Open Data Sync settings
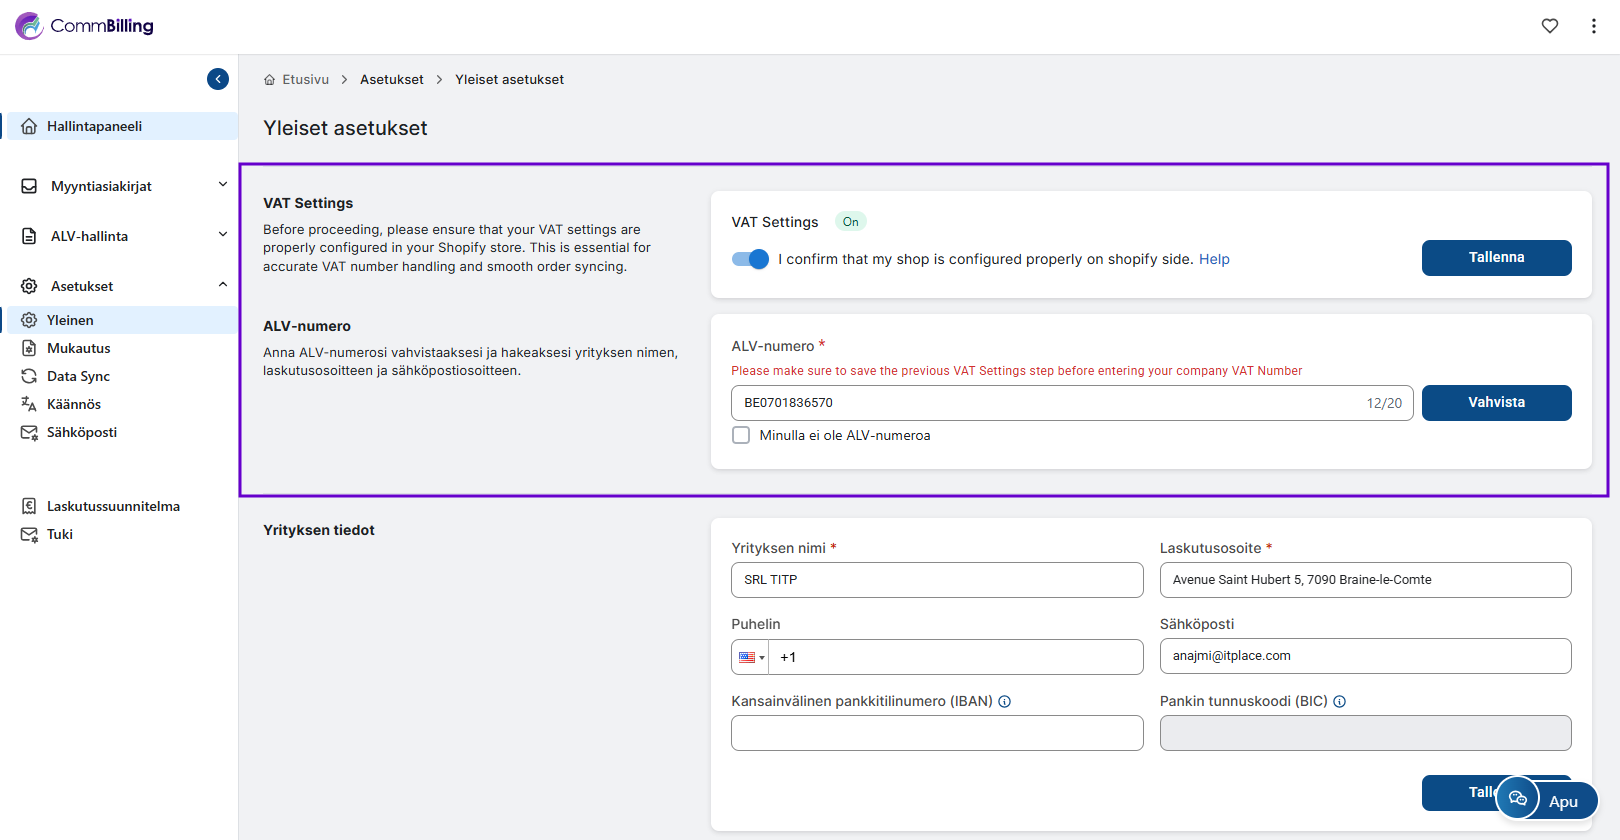Screen dimensions: 1620x840 (x=78, y=376)
